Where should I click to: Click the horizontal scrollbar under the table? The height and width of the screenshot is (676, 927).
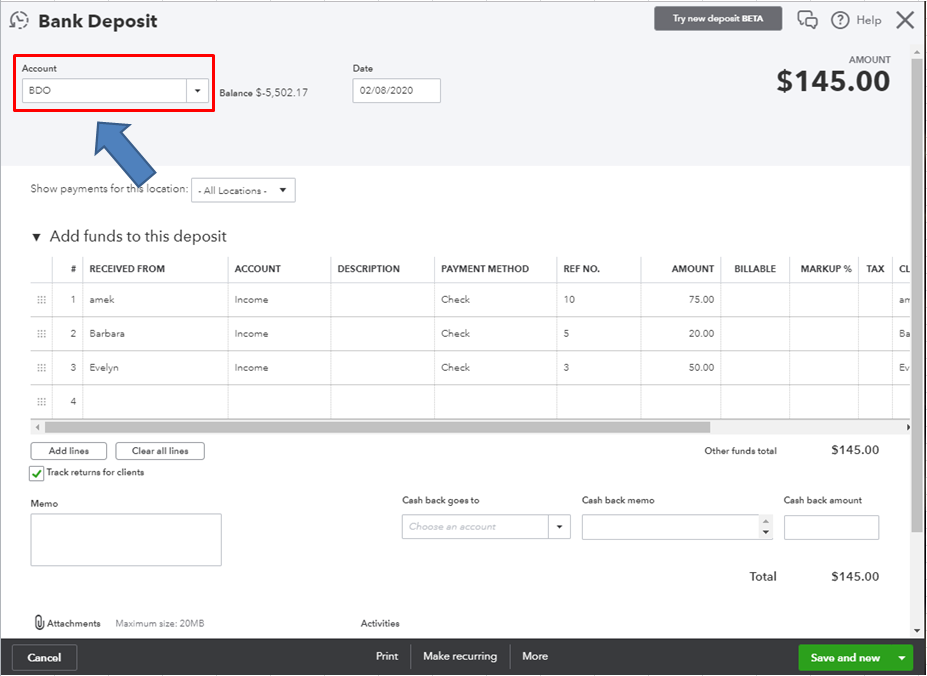(377, 427)
